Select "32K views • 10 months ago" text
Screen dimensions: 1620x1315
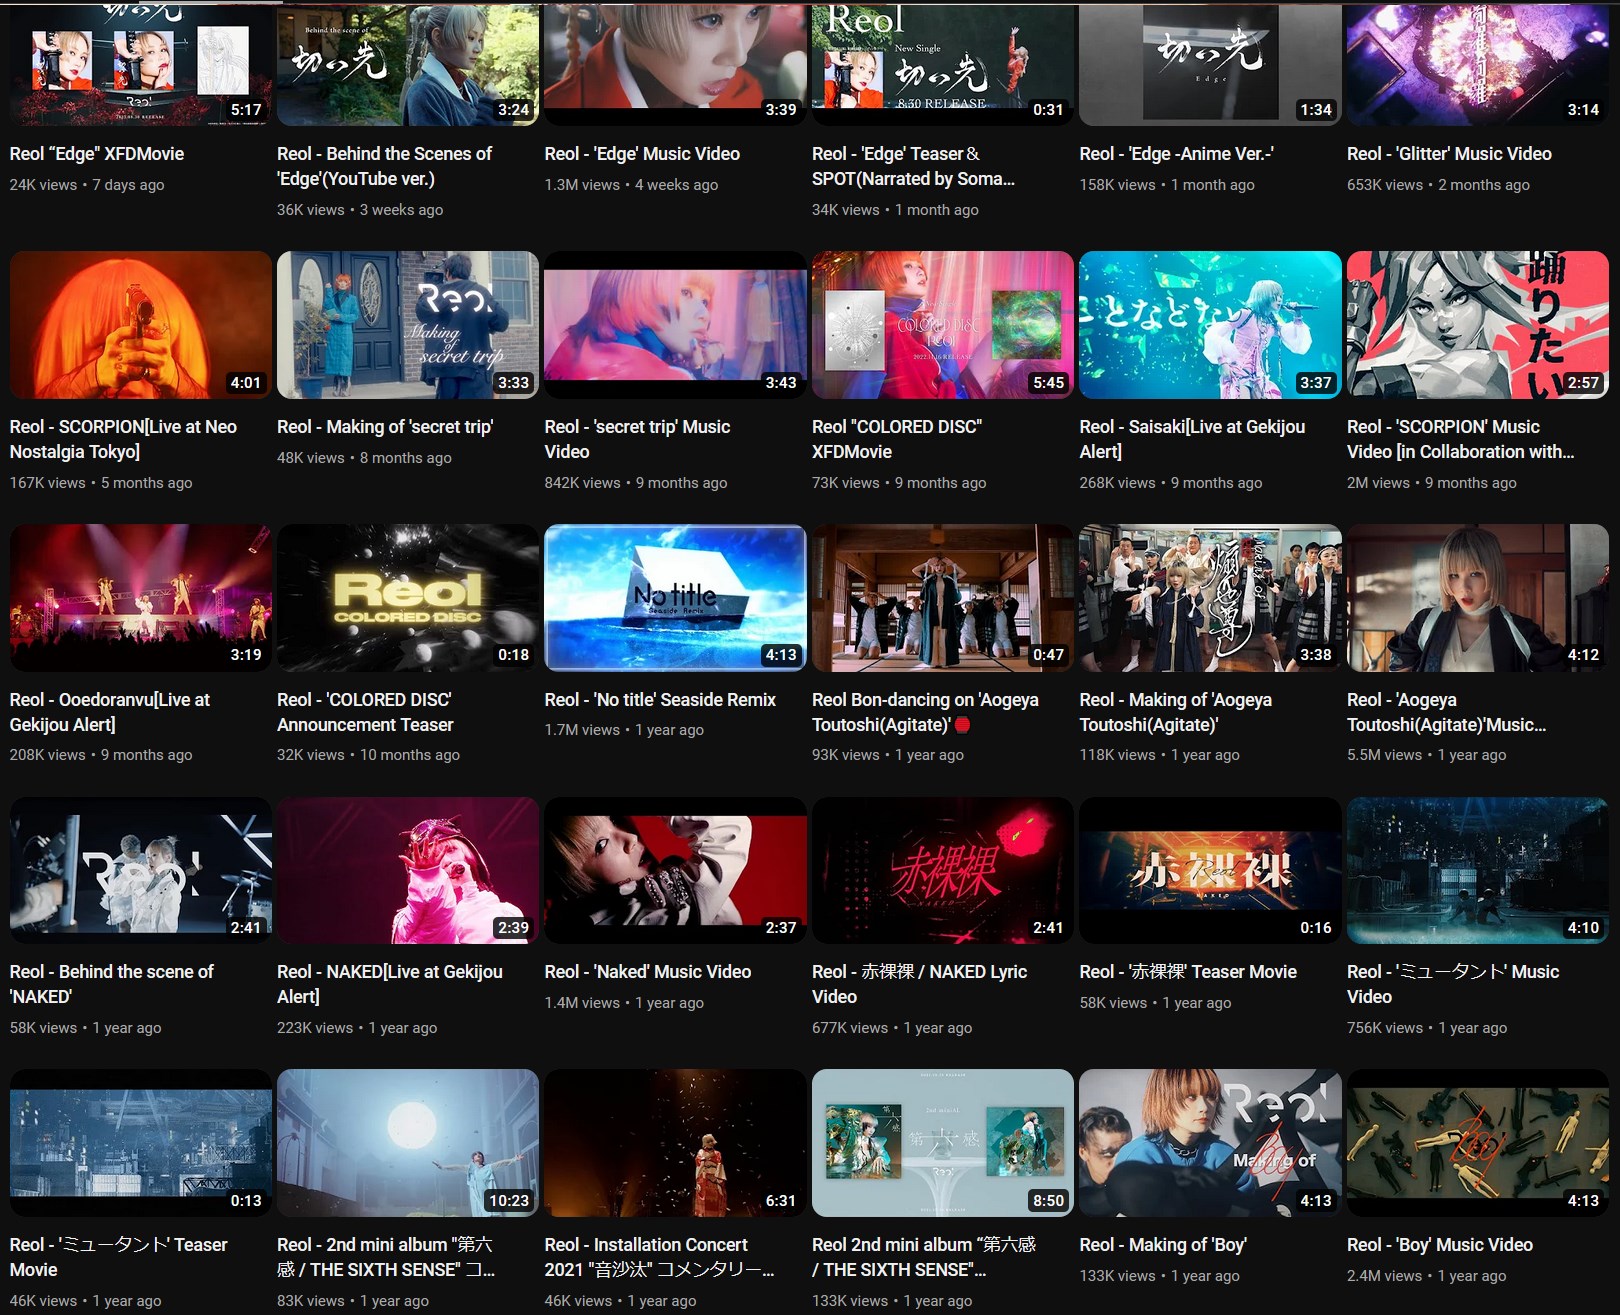click(368, 755)
